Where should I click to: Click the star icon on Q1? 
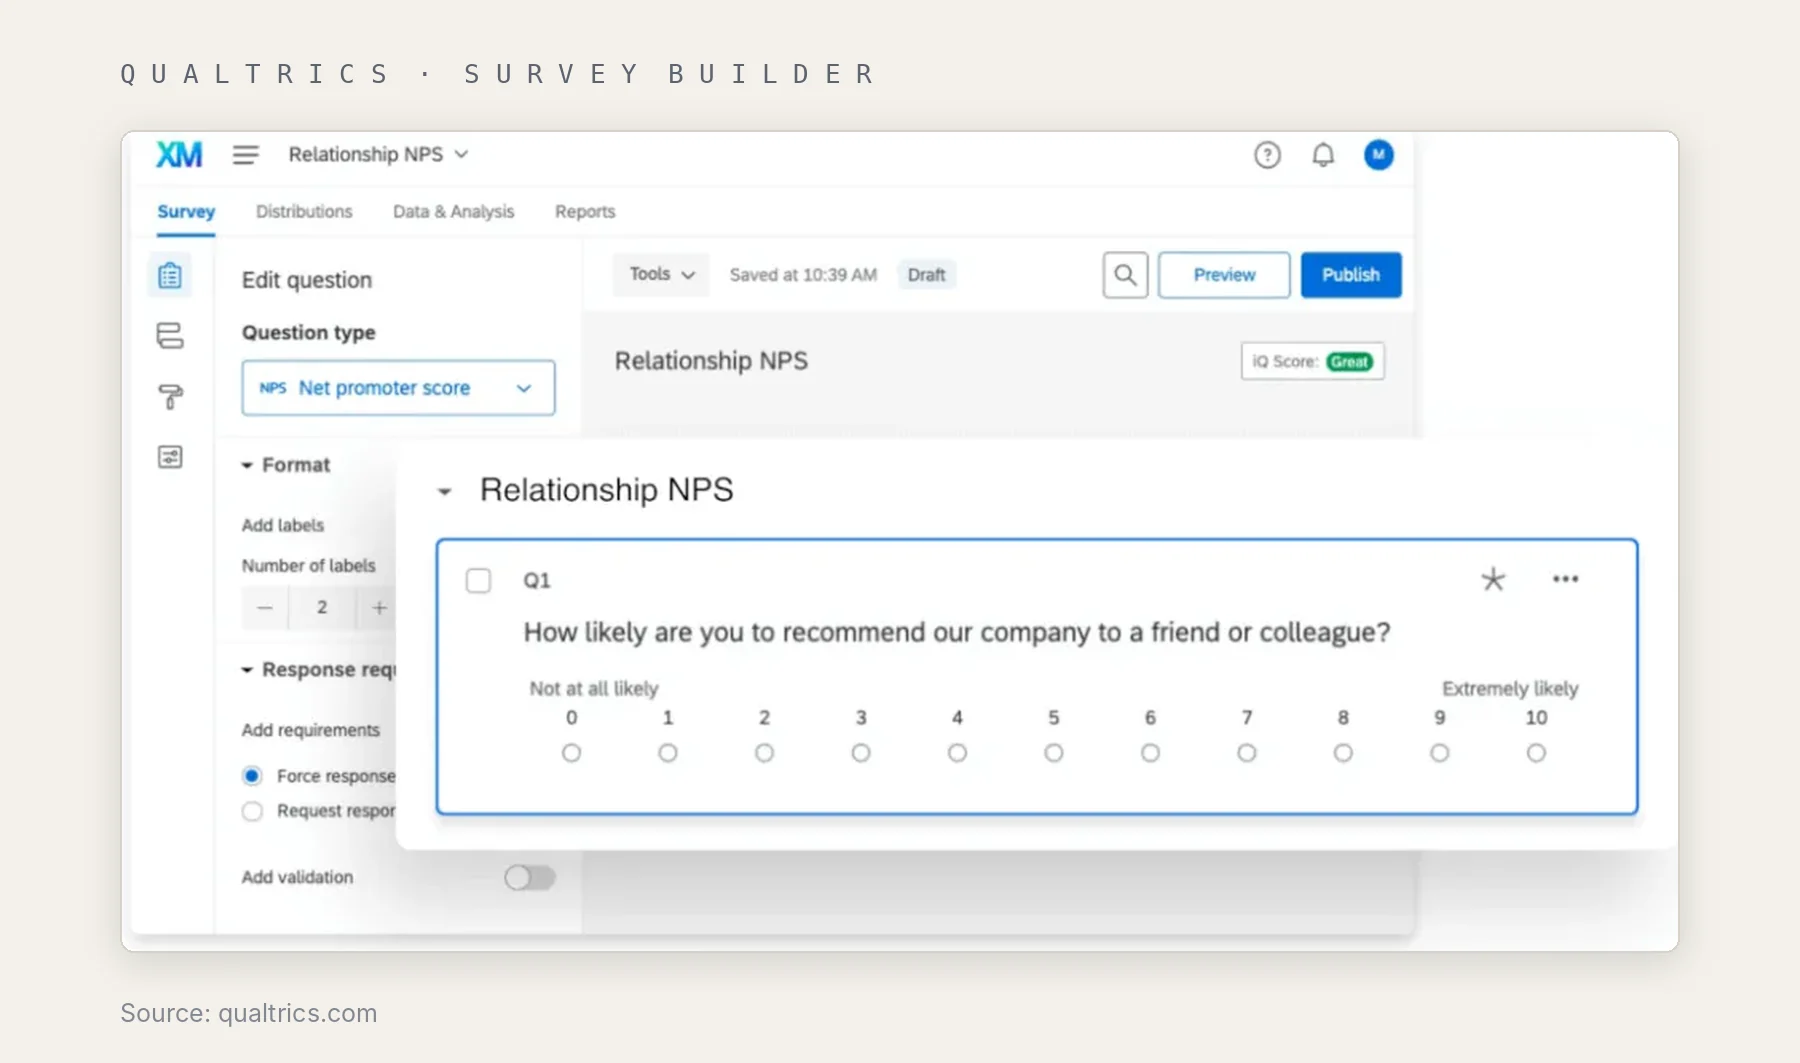(x=1493, y=579)
